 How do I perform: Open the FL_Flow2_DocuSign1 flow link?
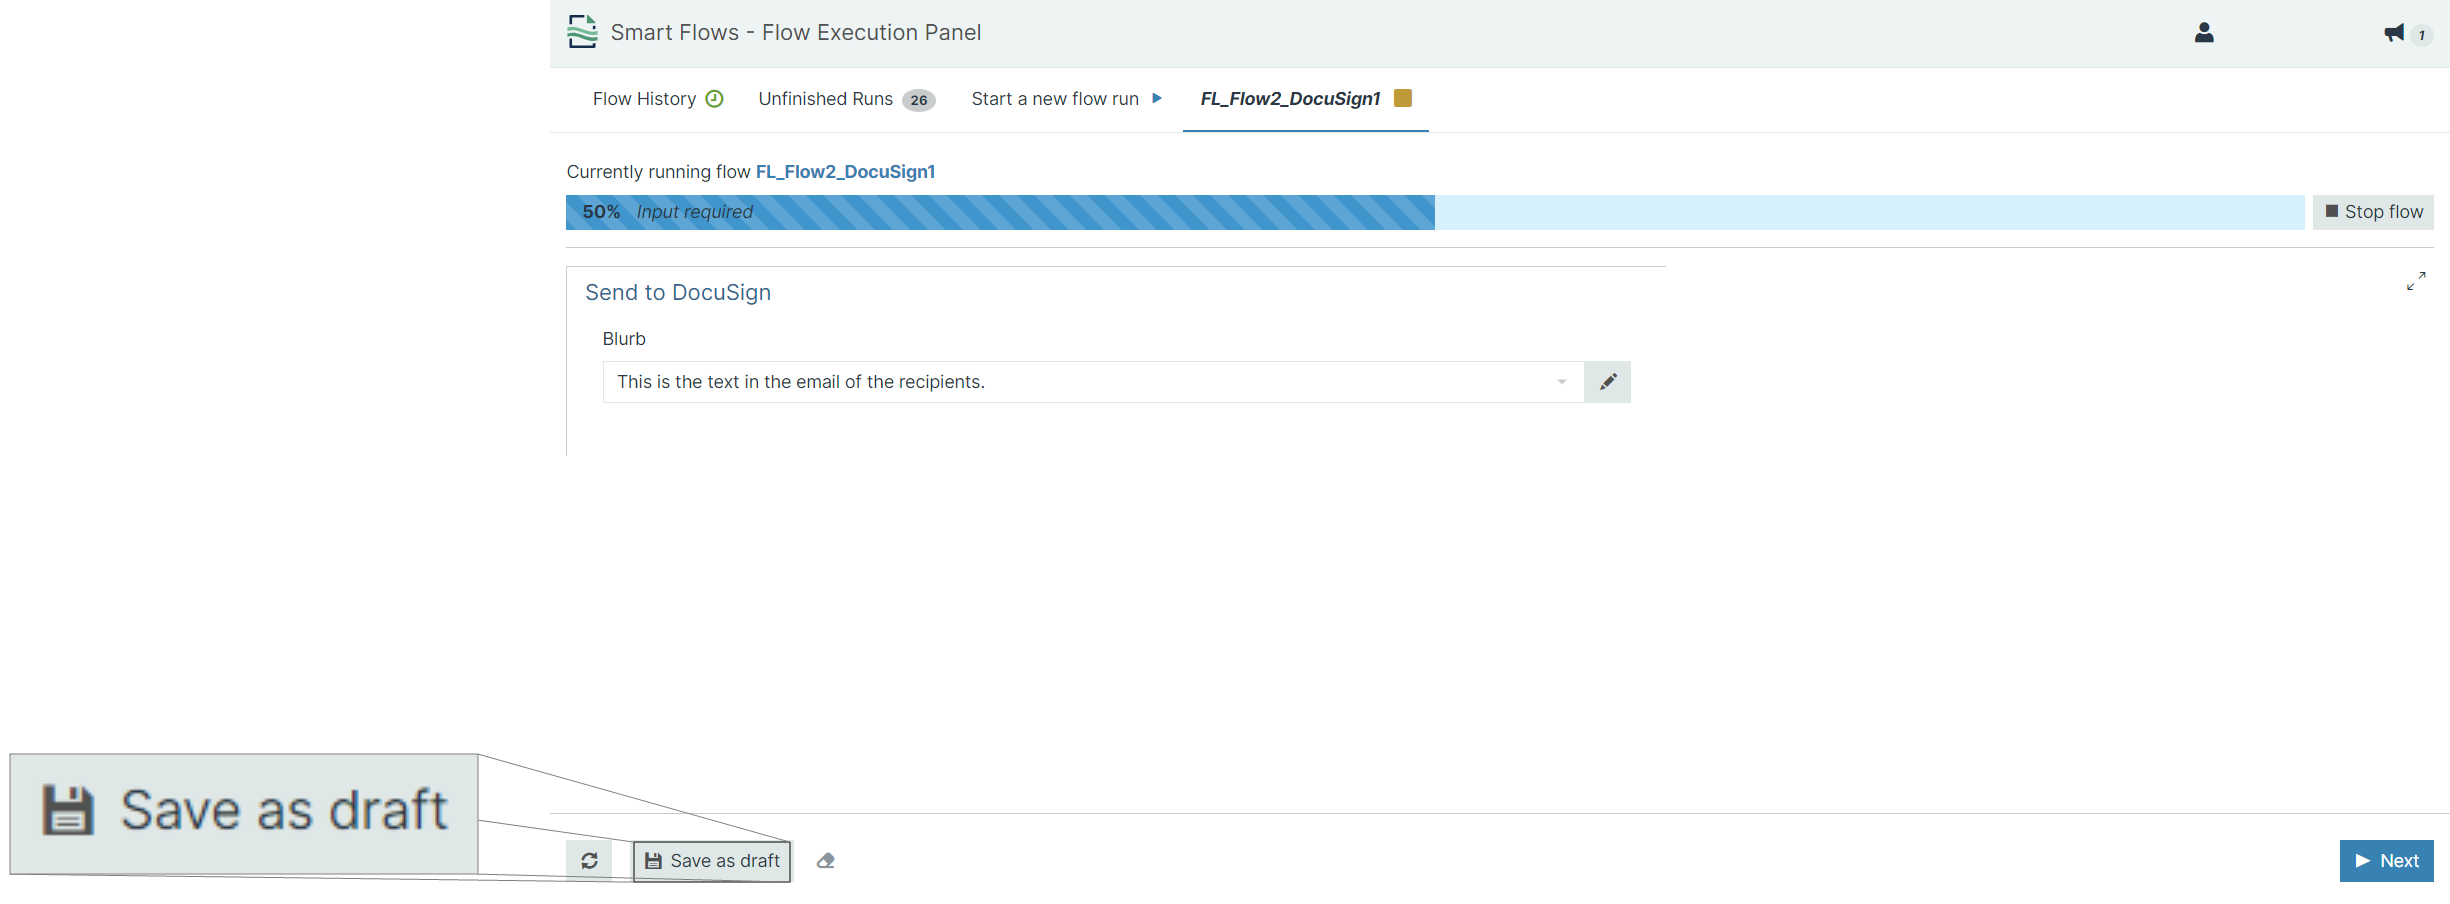(x=846, y=172)
